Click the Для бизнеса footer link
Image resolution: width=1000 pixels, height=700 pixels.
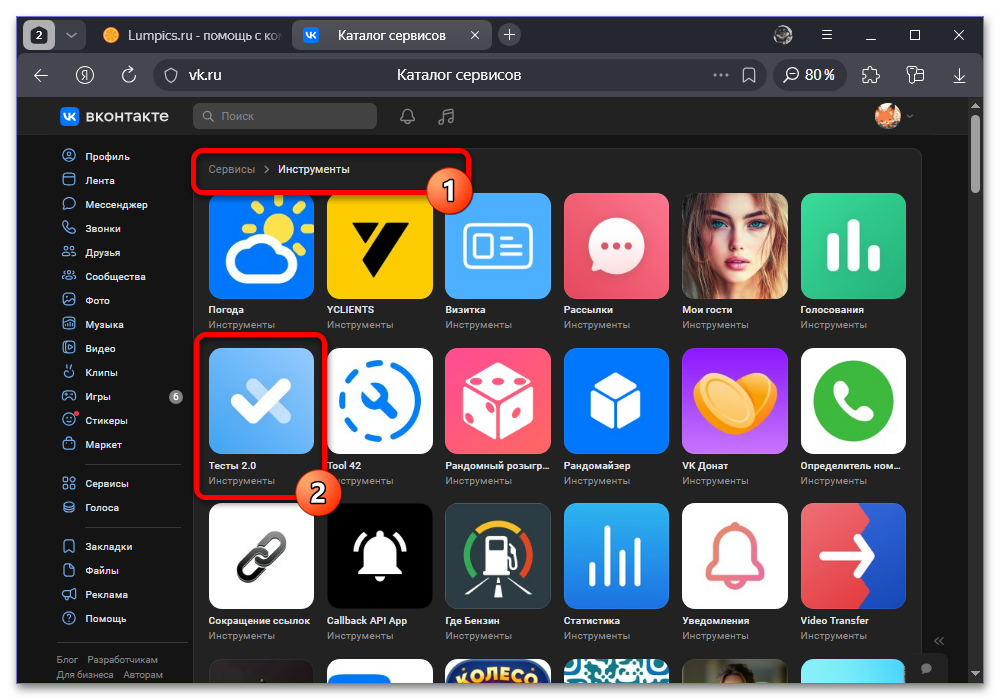85,674
